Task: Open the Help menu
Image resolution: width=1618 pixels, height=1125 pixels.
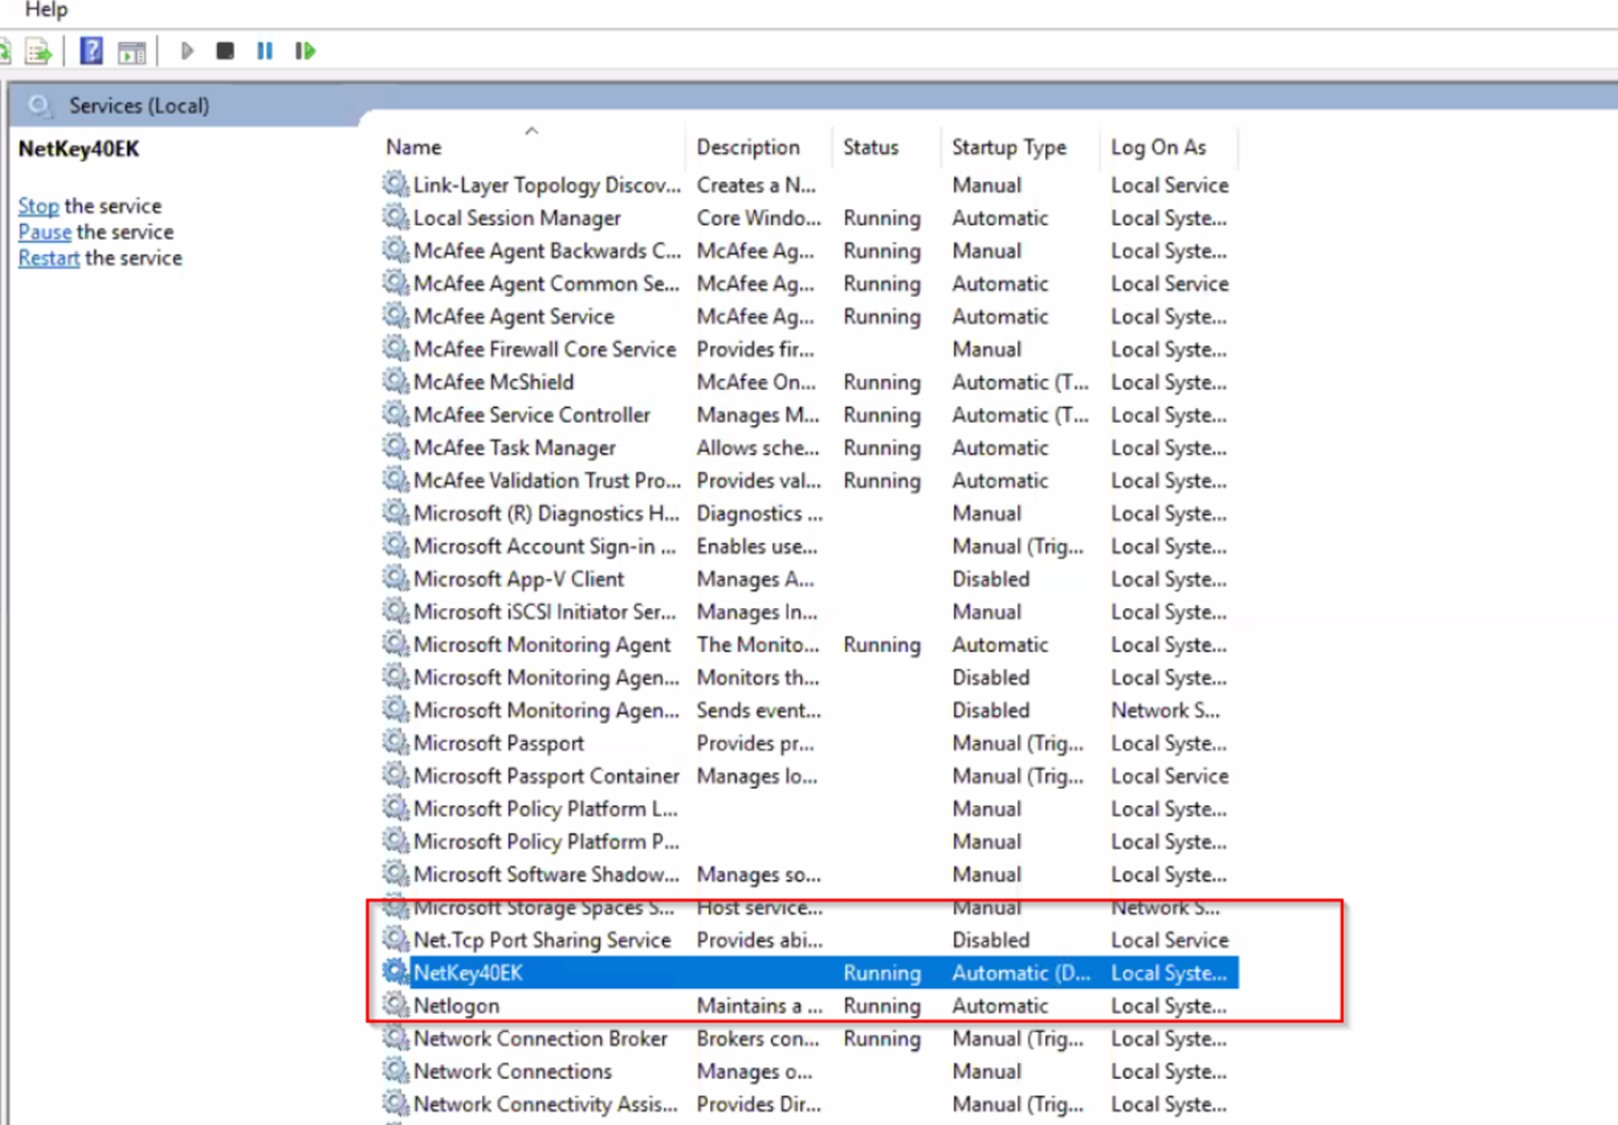Action: [46, 10]
